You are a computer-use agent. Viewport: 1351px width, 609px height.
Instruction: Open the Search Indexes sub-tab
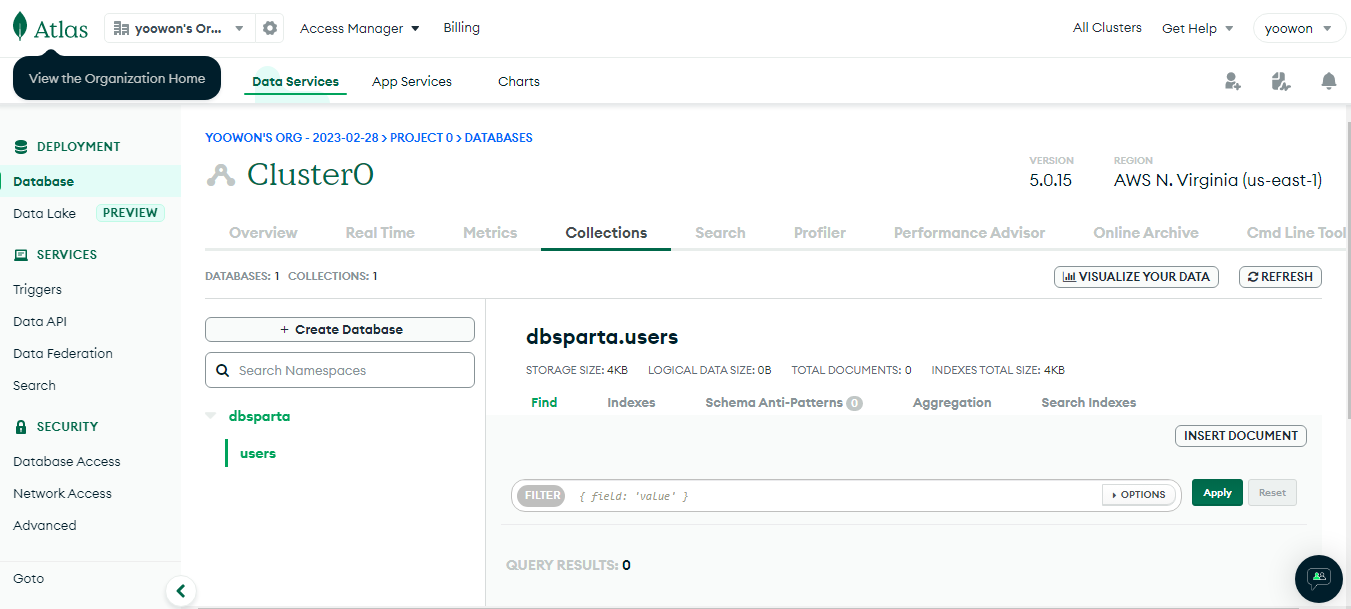[1088, 403]
